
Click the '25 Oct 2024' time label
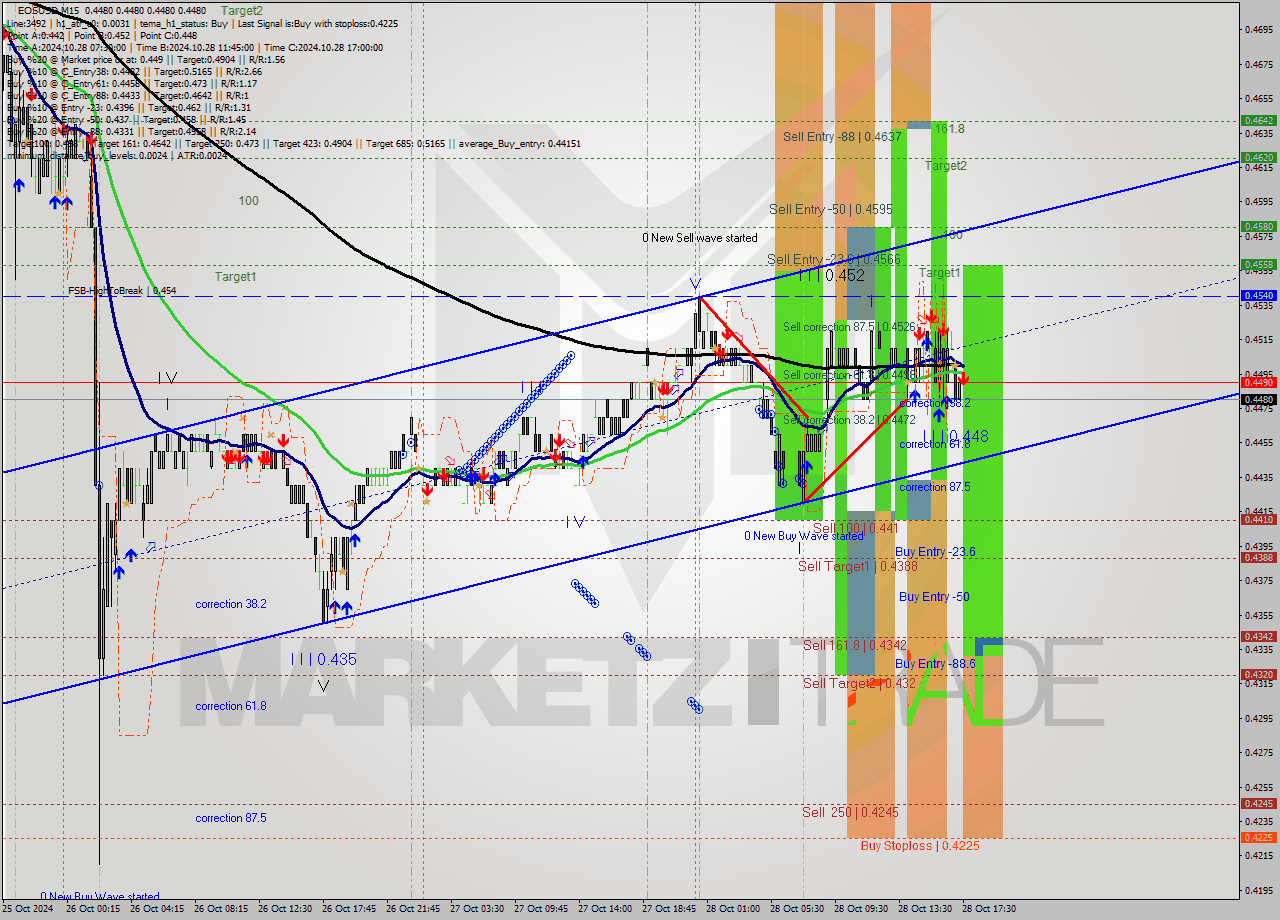point(26,909)
